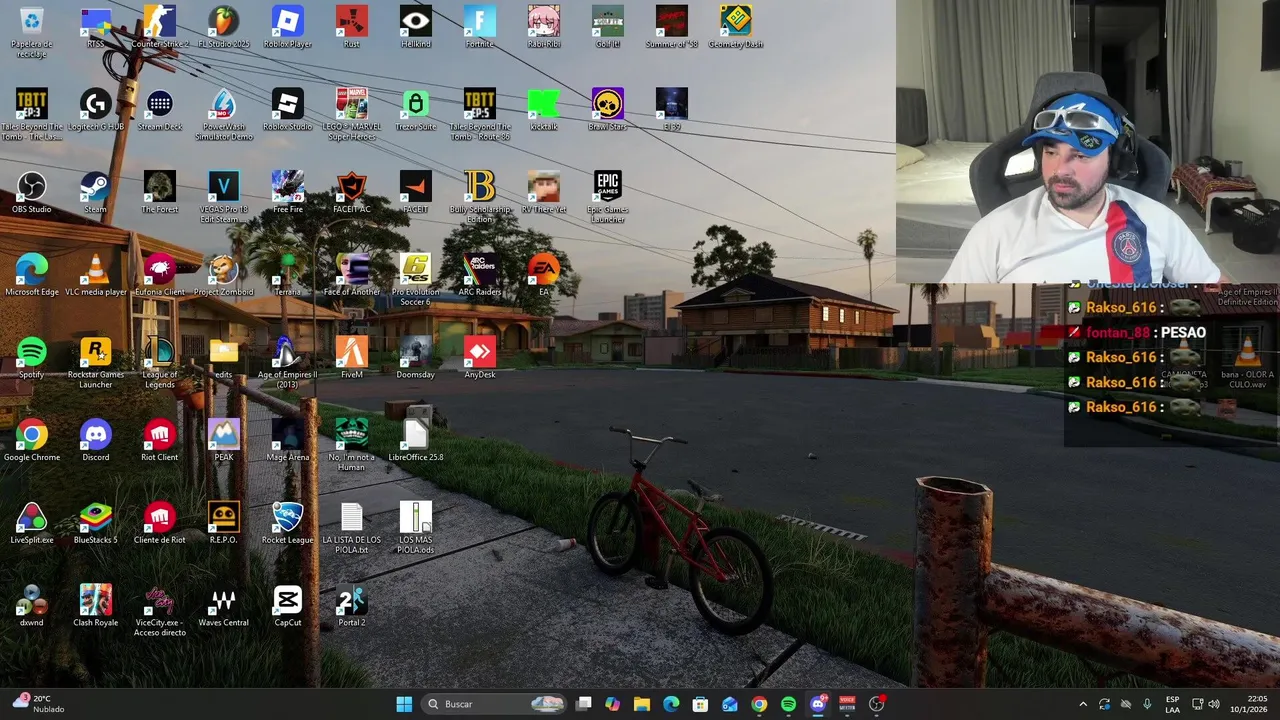The height and width of the screenshot is (720, 1280).
Task: Click the Buscar search box in the taskbar
Action: 496,704
